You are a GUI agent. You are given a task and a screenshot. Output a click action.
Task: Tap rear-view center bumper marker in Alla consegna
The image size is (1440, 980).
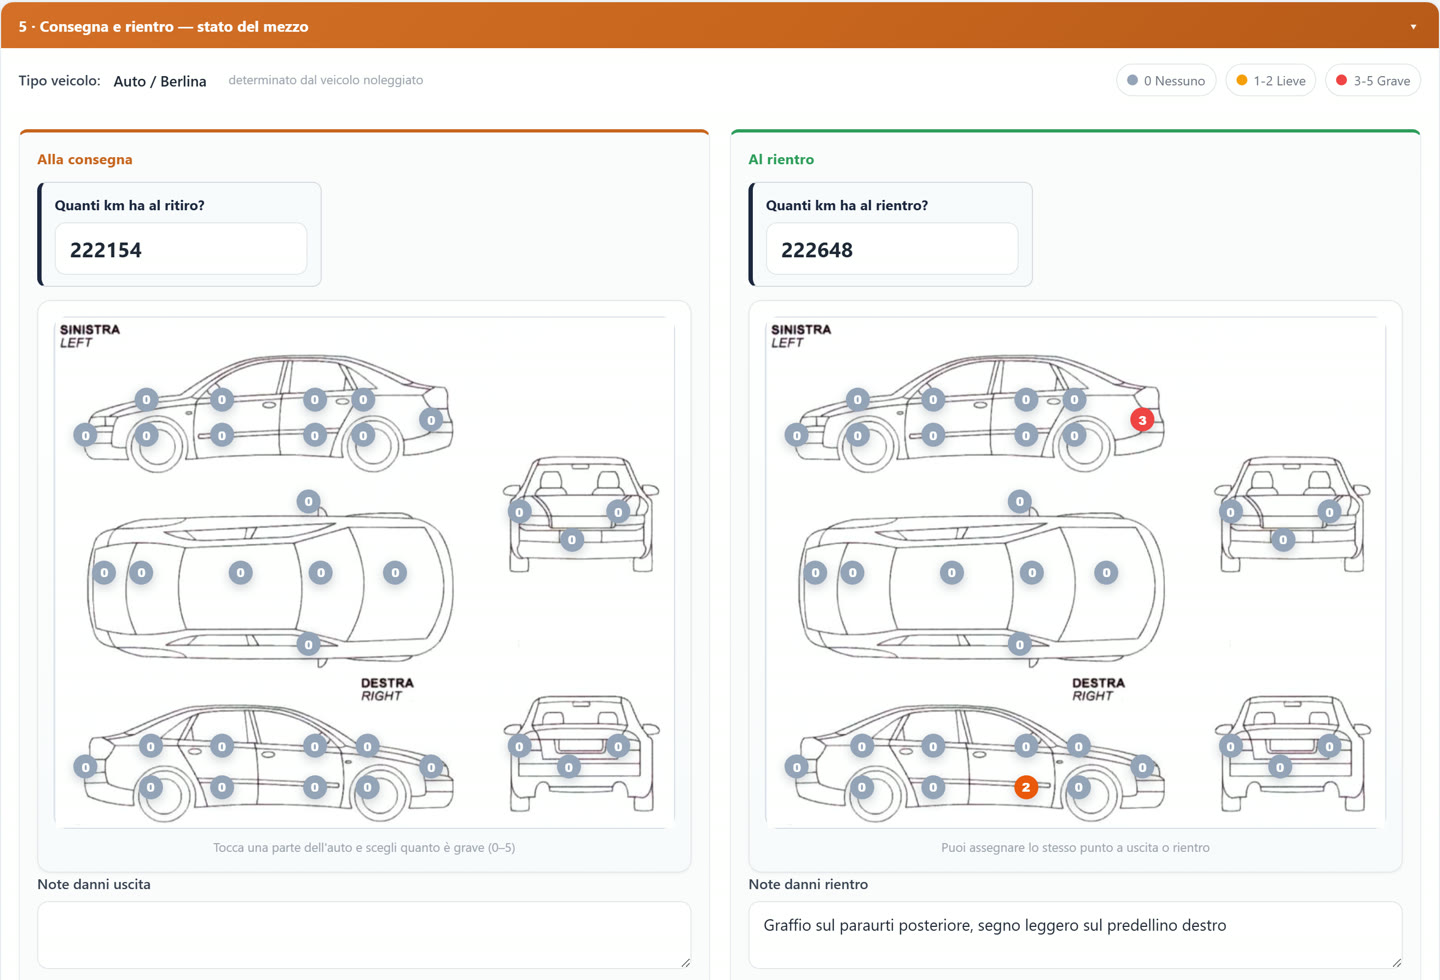tap(568, 767)
